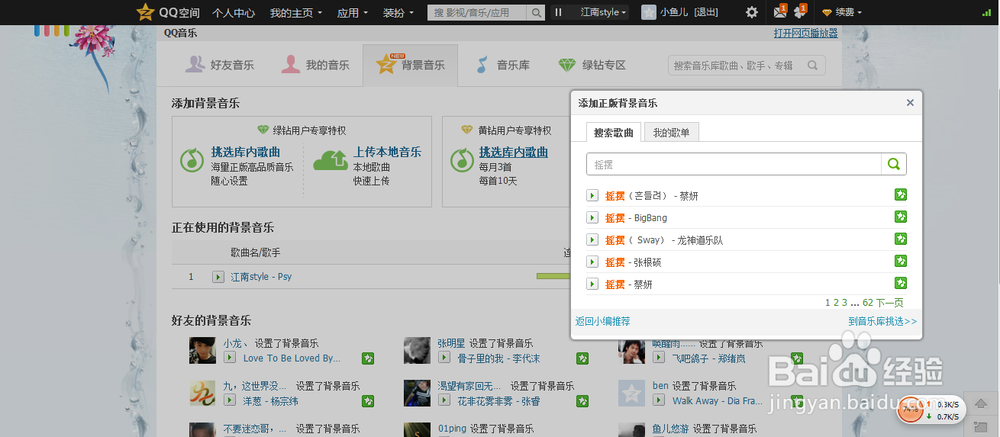1000x437 pixels.
Task: Play 摇摆 - BigBang search result
Action: point(592,218)
